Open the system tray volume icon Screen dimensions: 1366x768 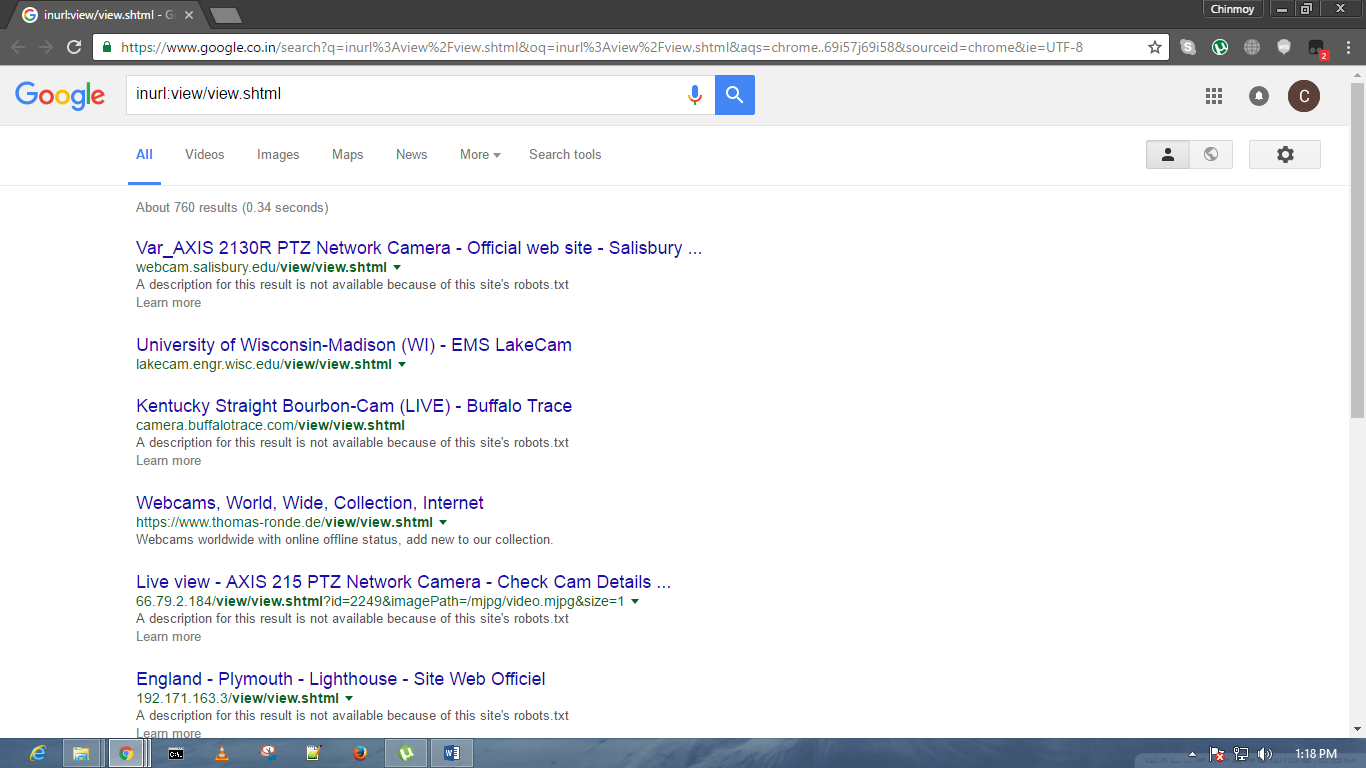click(1265, 754)
